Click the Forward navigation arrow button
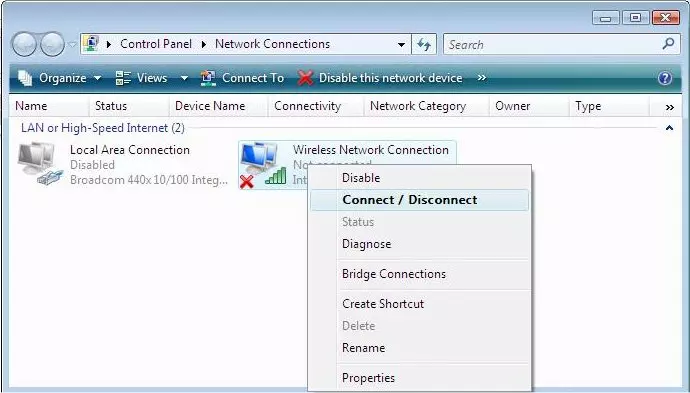This screenshot has width=690, height=393. point(52,44)
